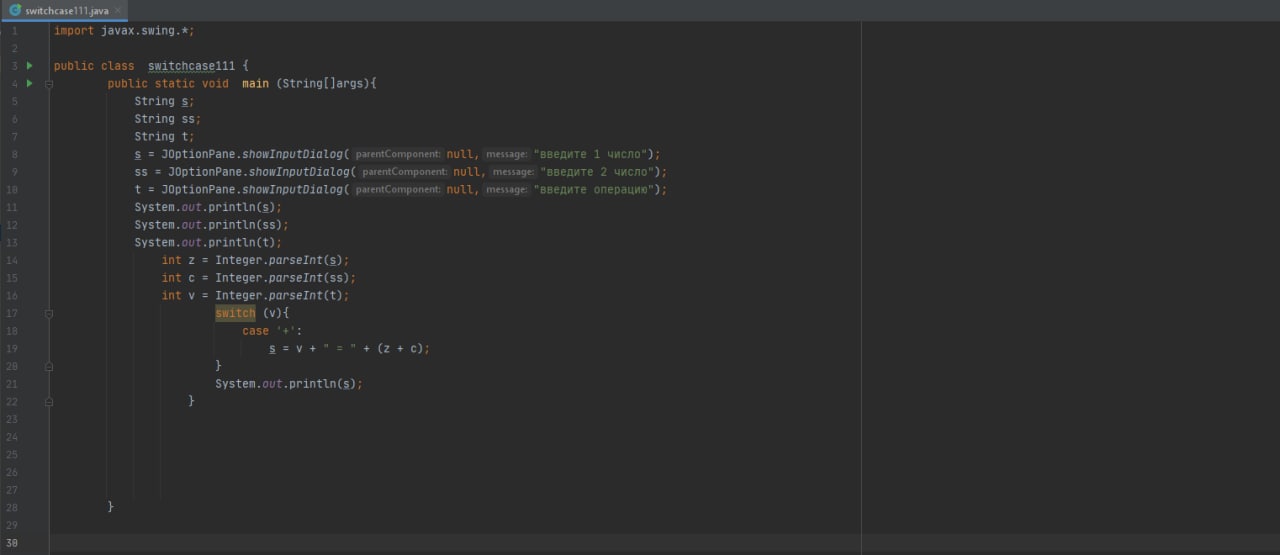The width and height of the screenshot is (1280, 555).
Task: Click the highlighted switch keyword
Action: 235,313
